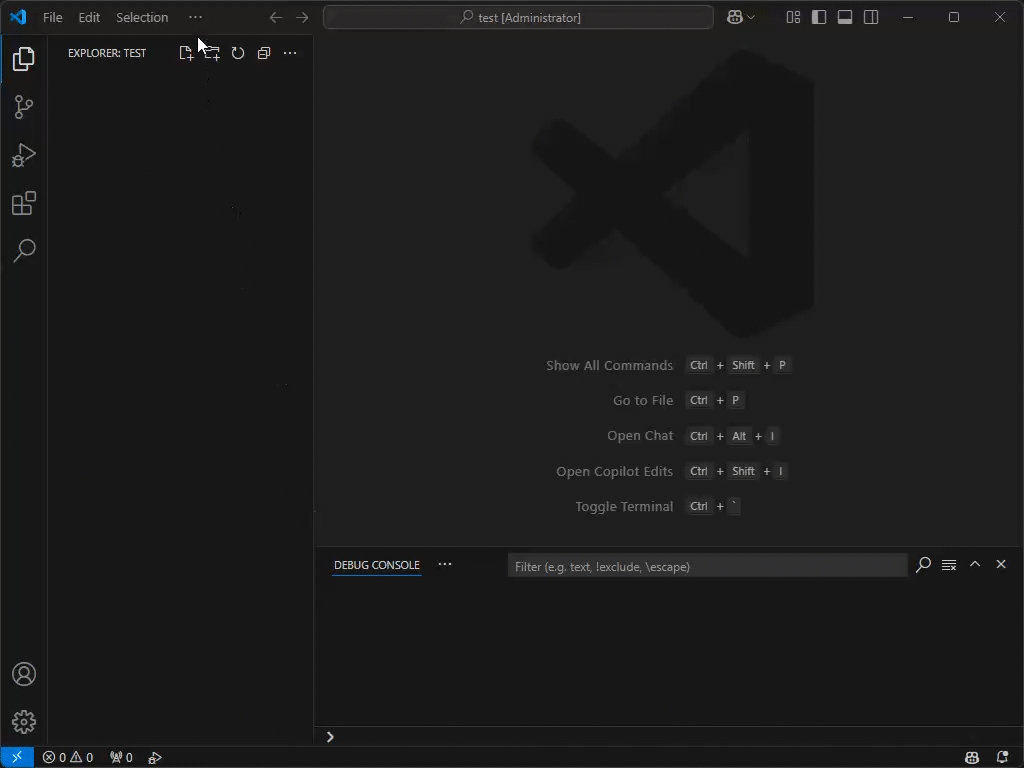
Task: Open the Extensions view
Action: pos(23,203)
